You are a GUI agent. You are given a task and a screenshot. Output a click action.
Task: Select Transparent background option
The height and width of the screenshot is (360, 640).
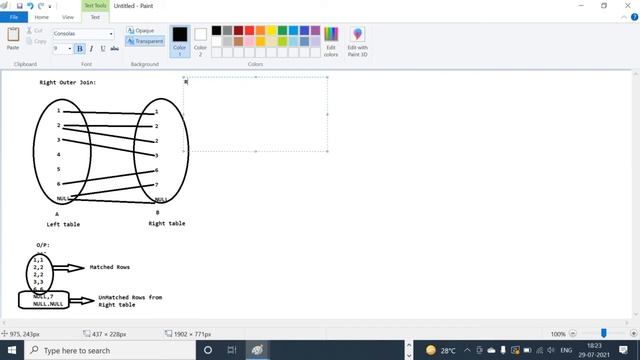(x=145, y=41)
